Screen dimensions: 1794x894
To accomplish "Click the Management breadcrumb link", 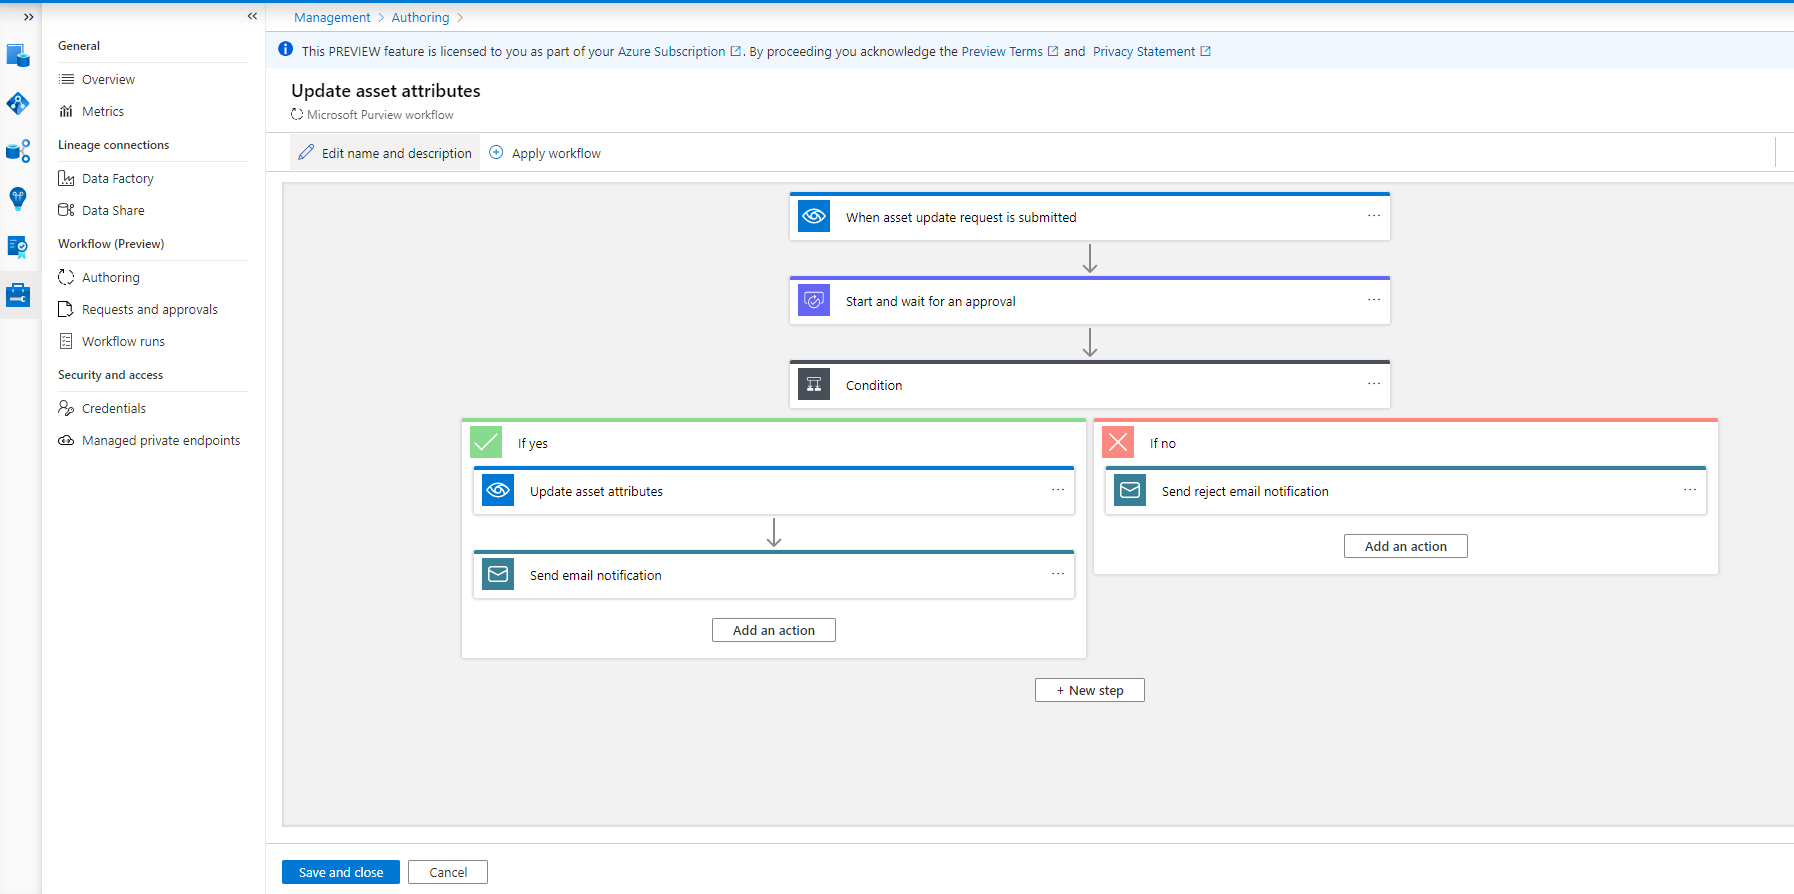I will pos(332,18).
